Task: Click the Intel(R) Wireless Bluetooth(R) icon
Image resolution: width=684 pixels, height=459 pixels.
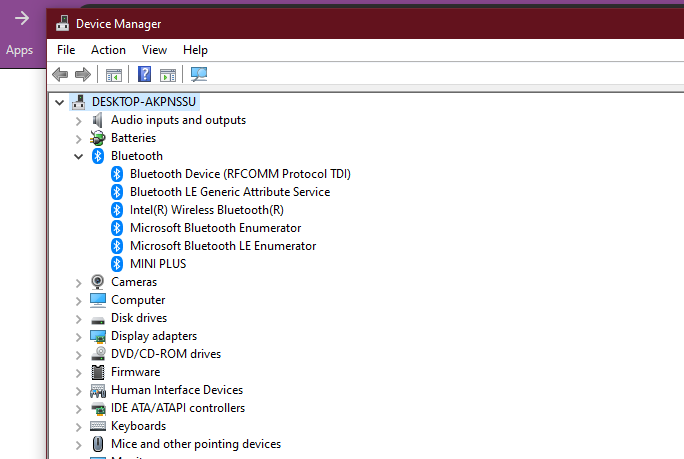Action: coord(117,210)
